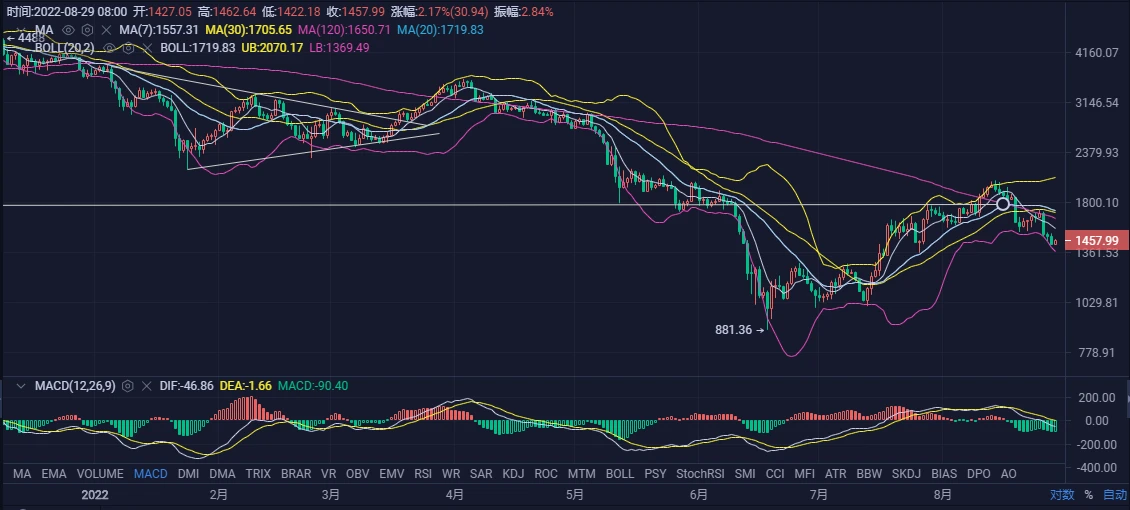Click the MA(30):1705.65 legend value
1130x510 pixels.
(249, 30)
